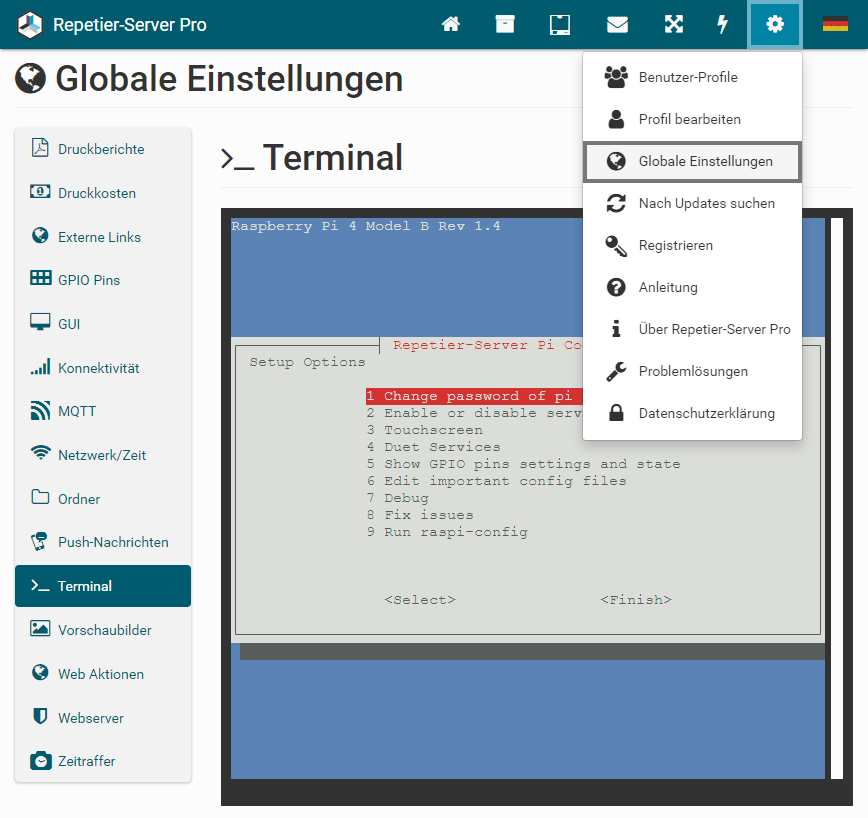Open Anleitung from the menu

point(692,287)
